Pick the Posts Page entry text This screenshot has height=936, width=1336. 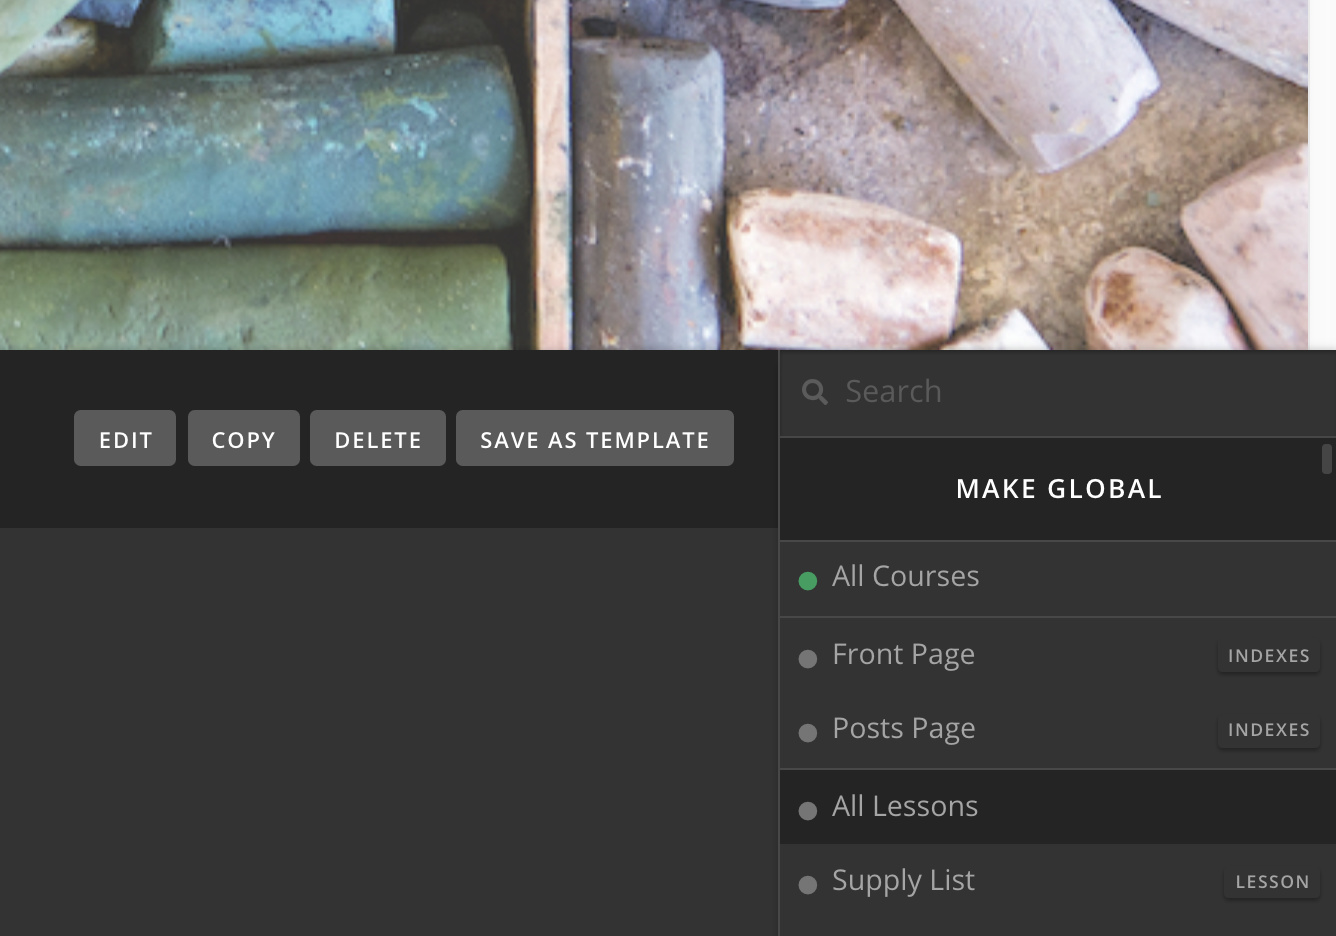coord(903,729)
